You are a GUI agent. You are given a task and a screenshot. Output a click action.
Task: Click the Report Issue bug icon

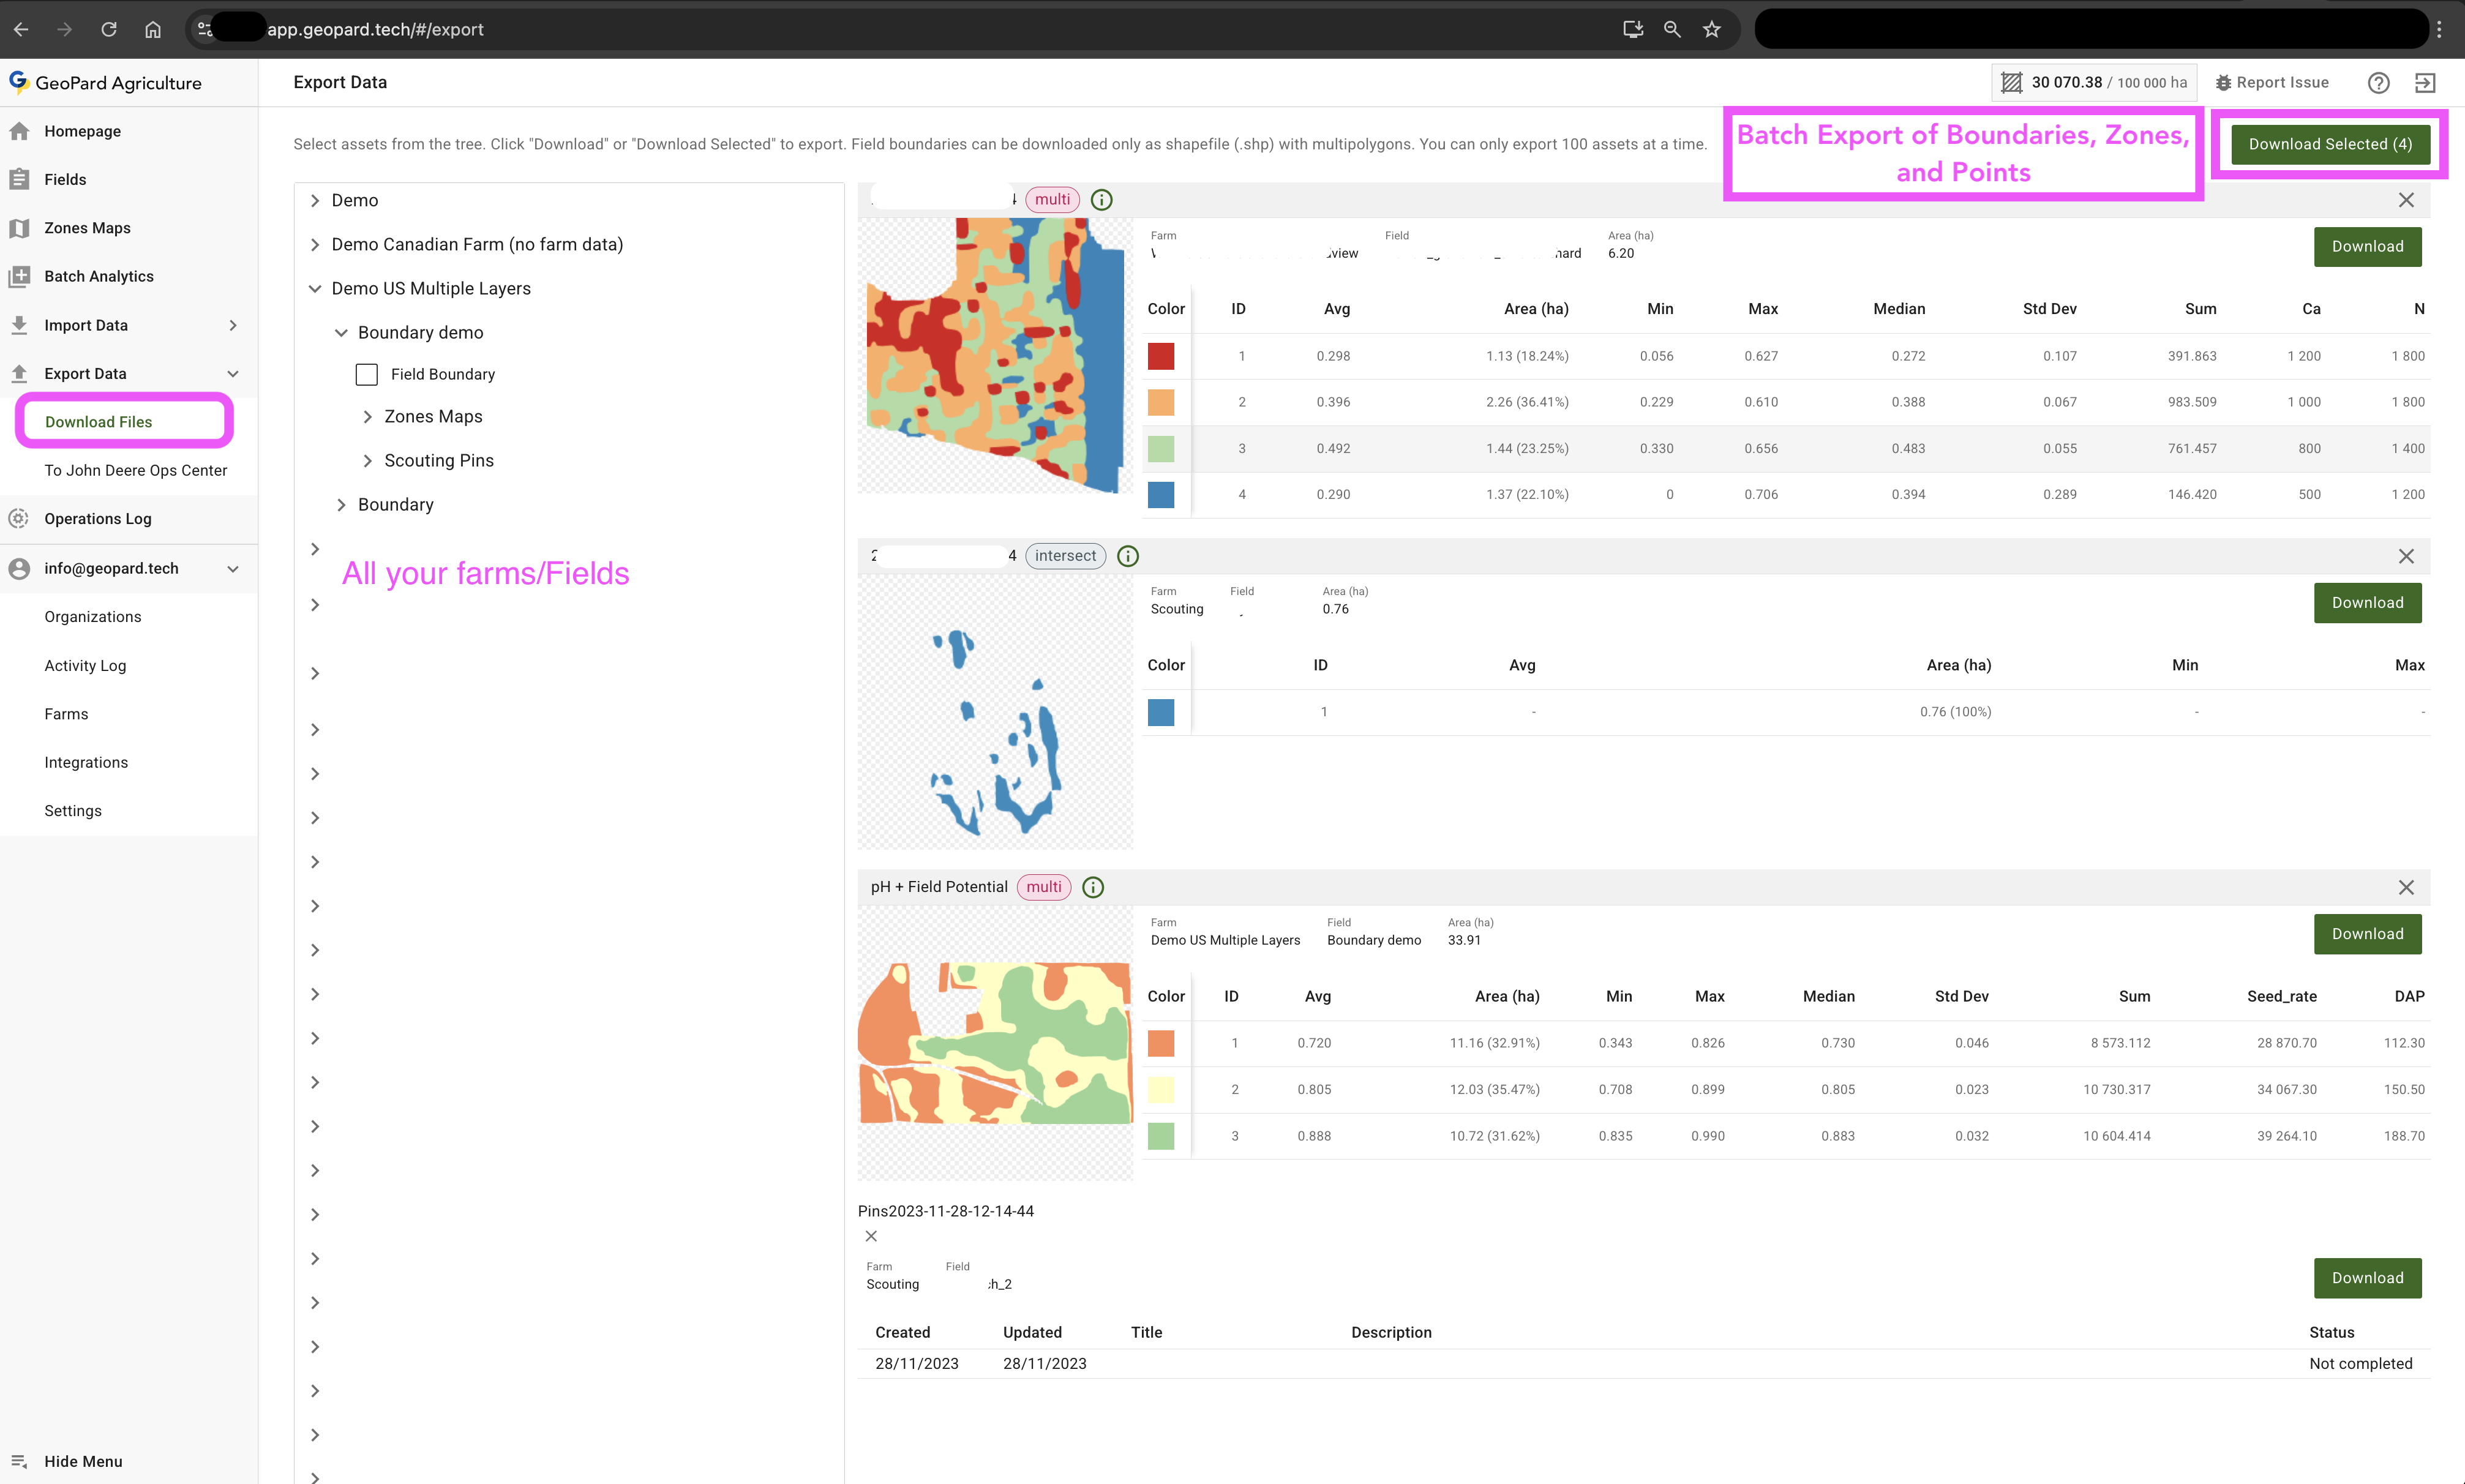click(x=2223, y=83)
